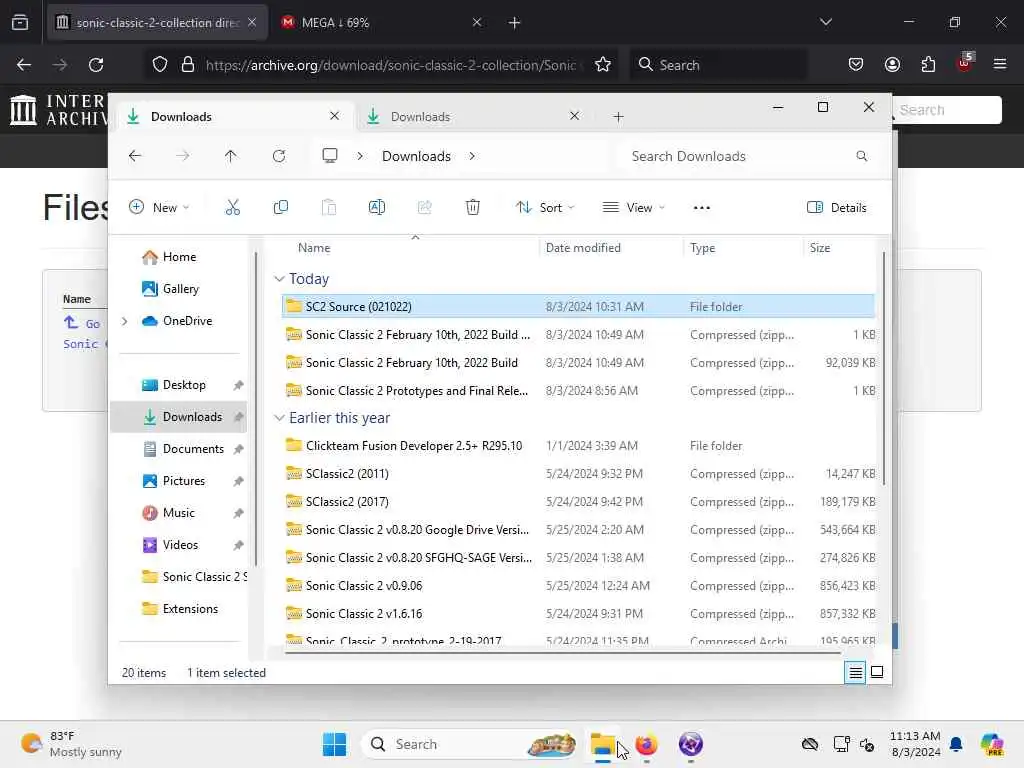Viewport: 1024px width, 768px height.
Task: Collapse the Earlier this year group
Action: click(280, 418)
